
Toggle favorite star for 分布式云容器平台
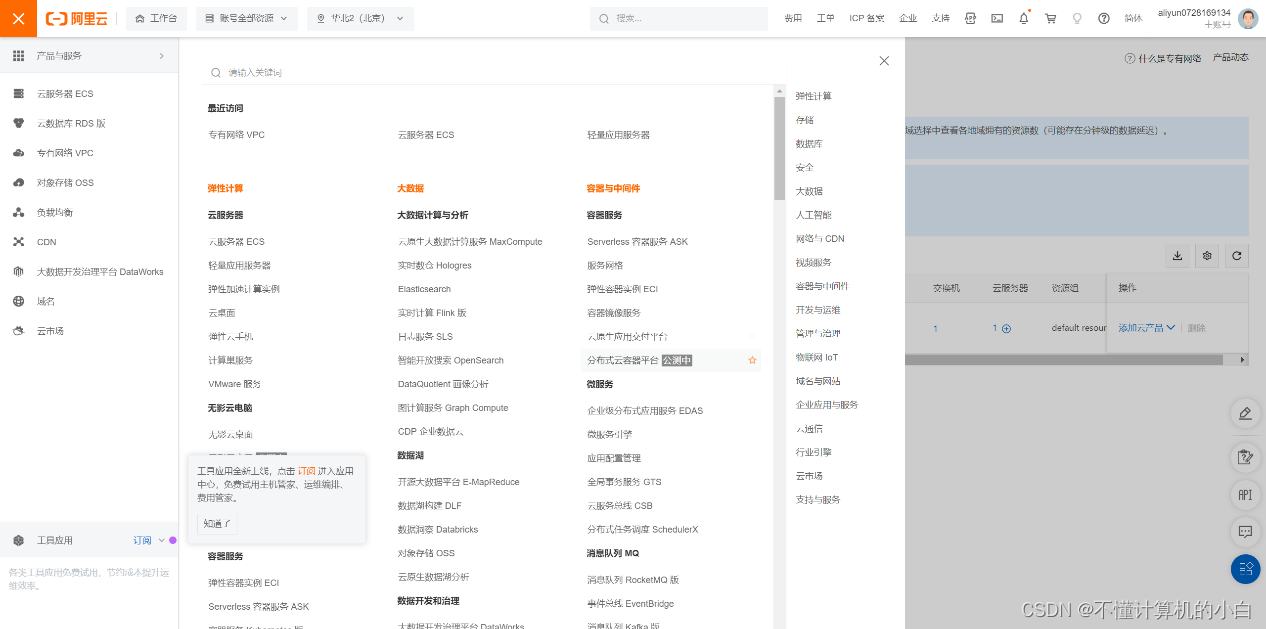[752, 360]
